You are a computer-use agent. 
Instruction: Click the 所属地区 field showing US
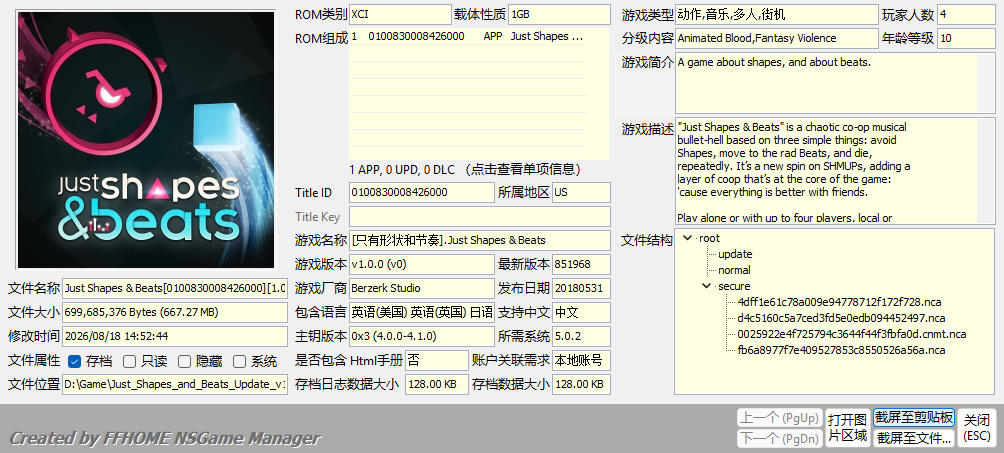[581, 192]
